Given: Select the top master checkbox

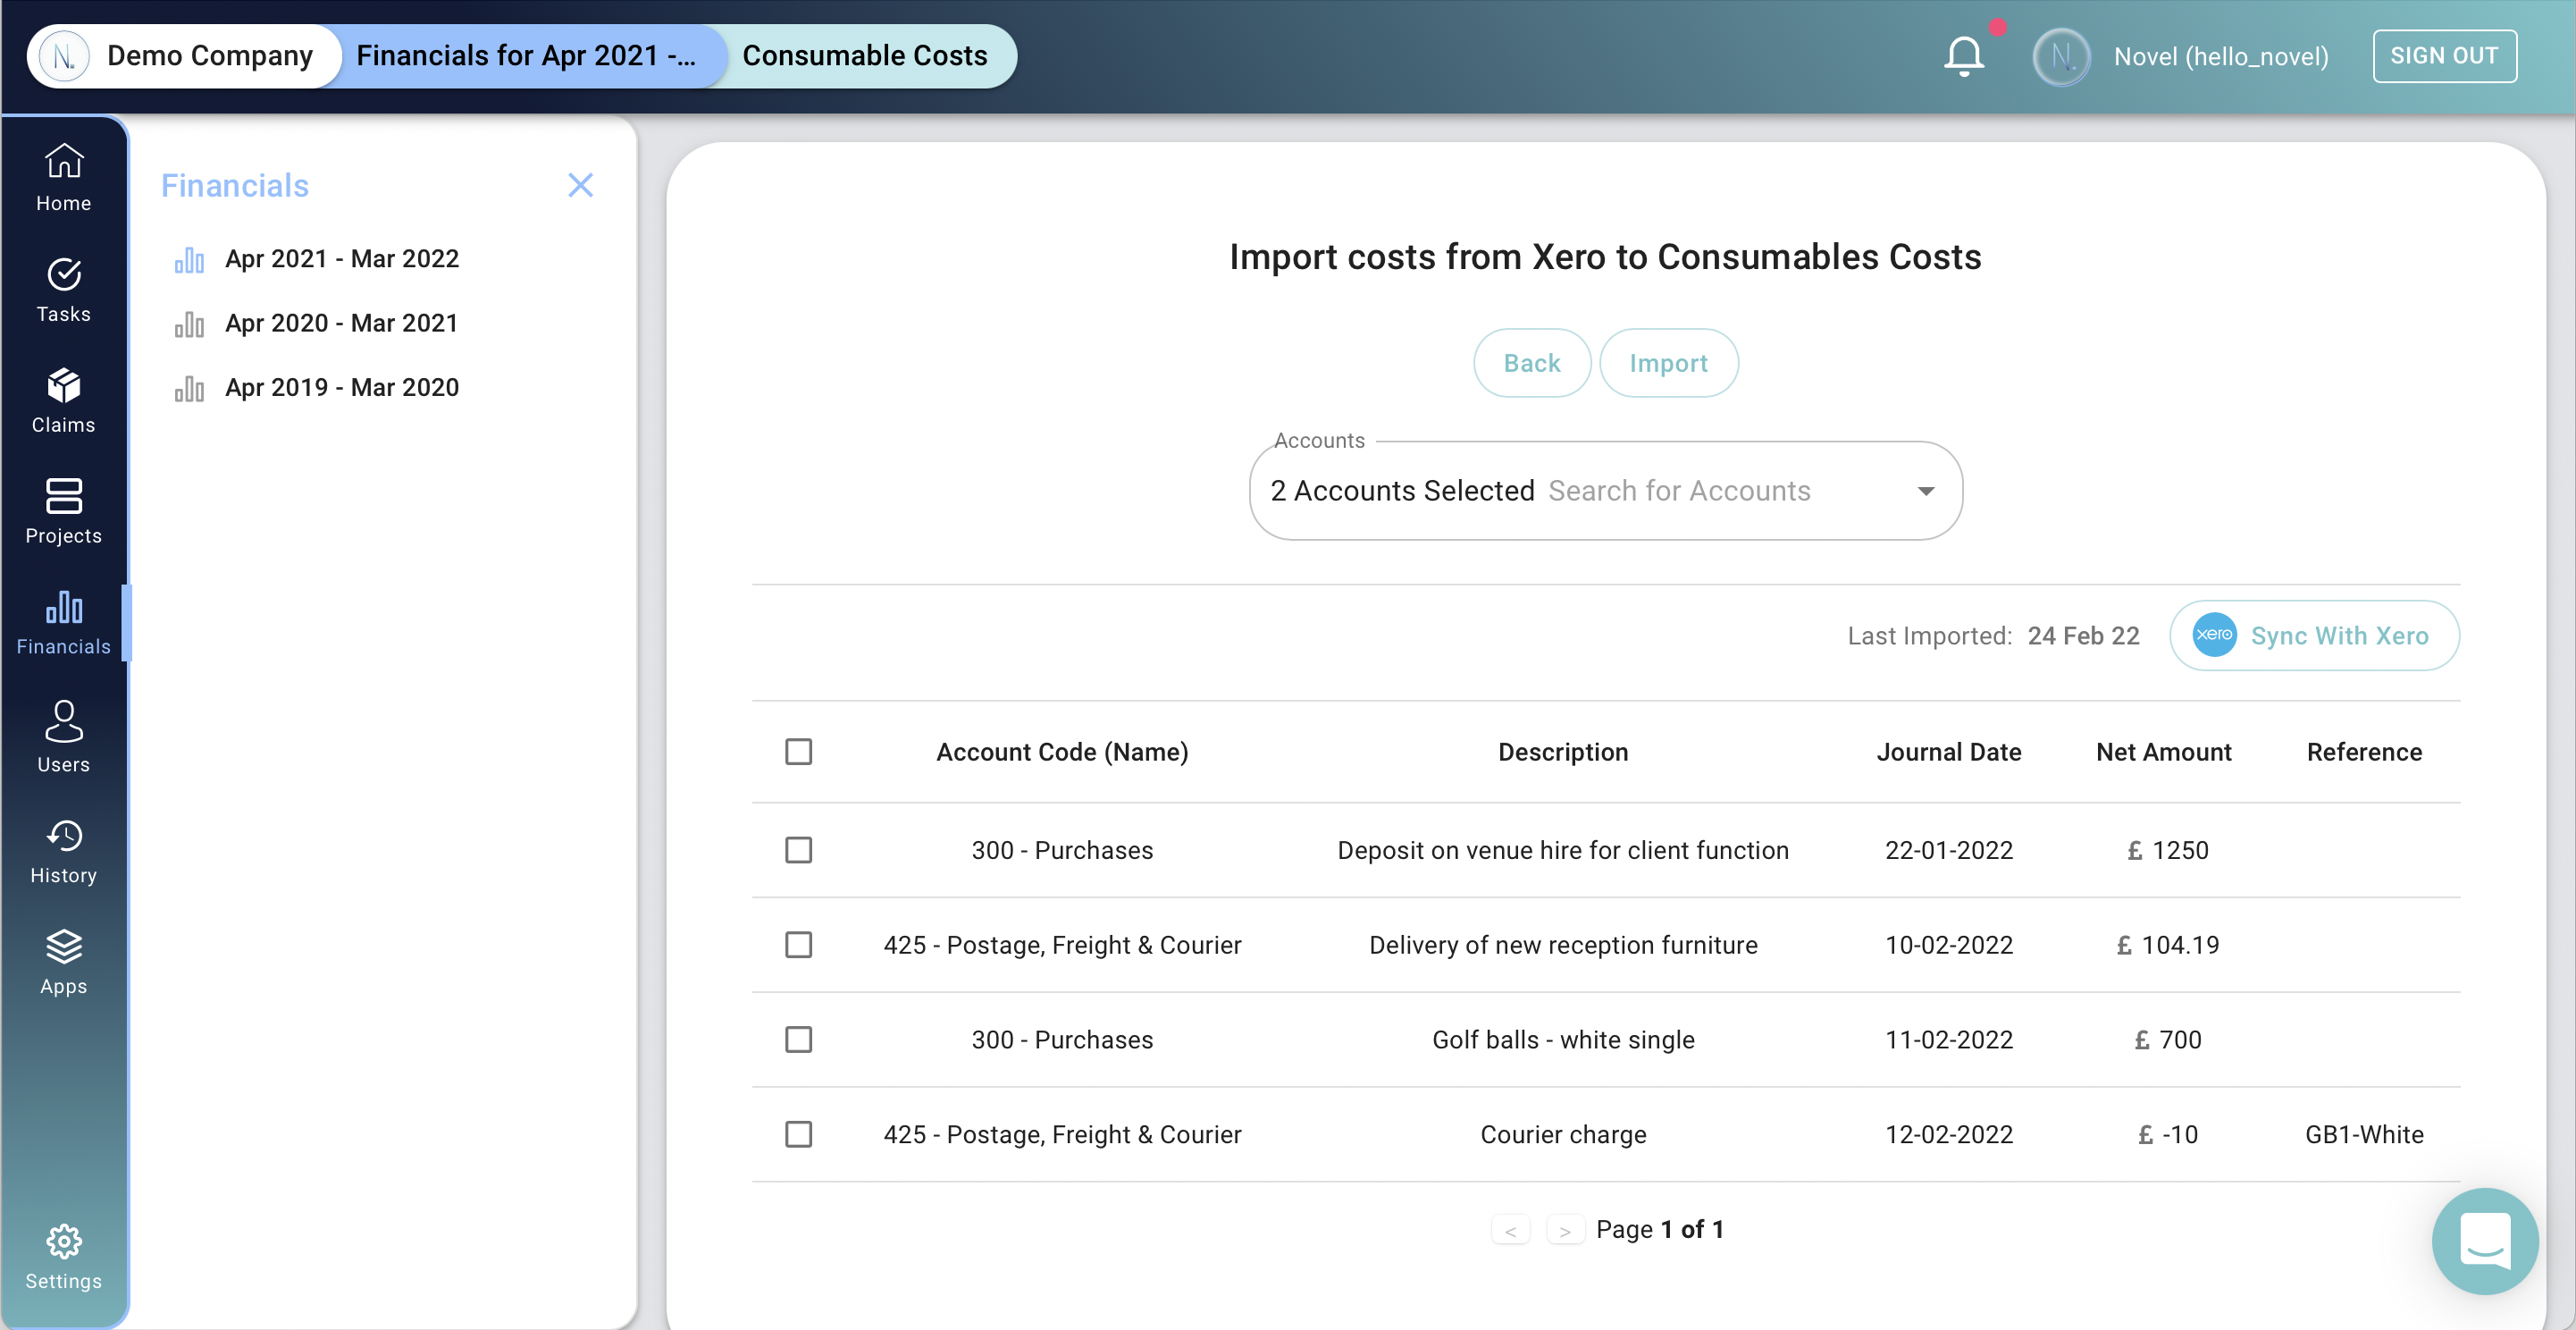Looking at the screenshot, I should click(x=797, y=752).
